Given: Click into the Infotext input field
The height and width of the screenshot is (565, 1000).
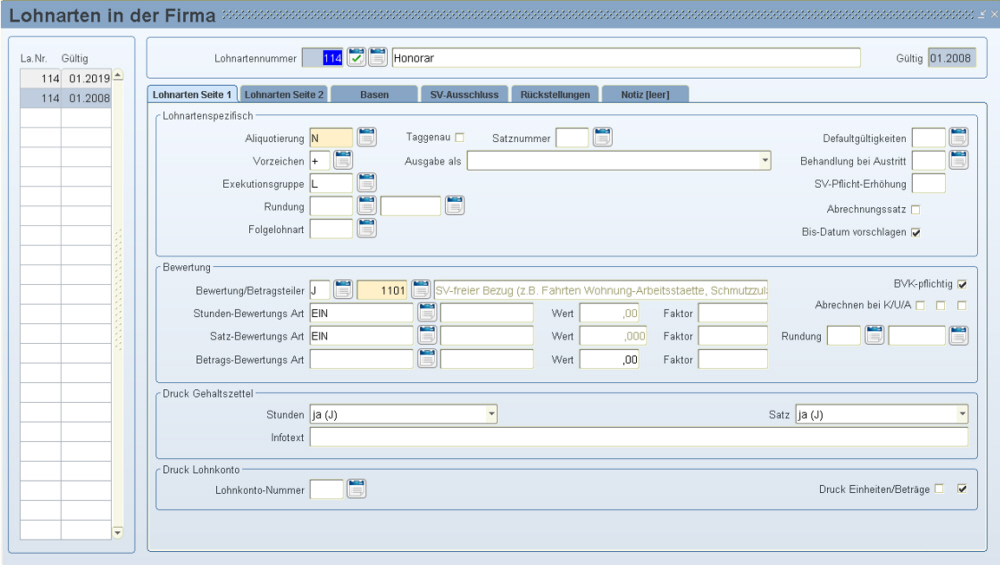Looking at the screenshot, I should (x=638, y=437).
